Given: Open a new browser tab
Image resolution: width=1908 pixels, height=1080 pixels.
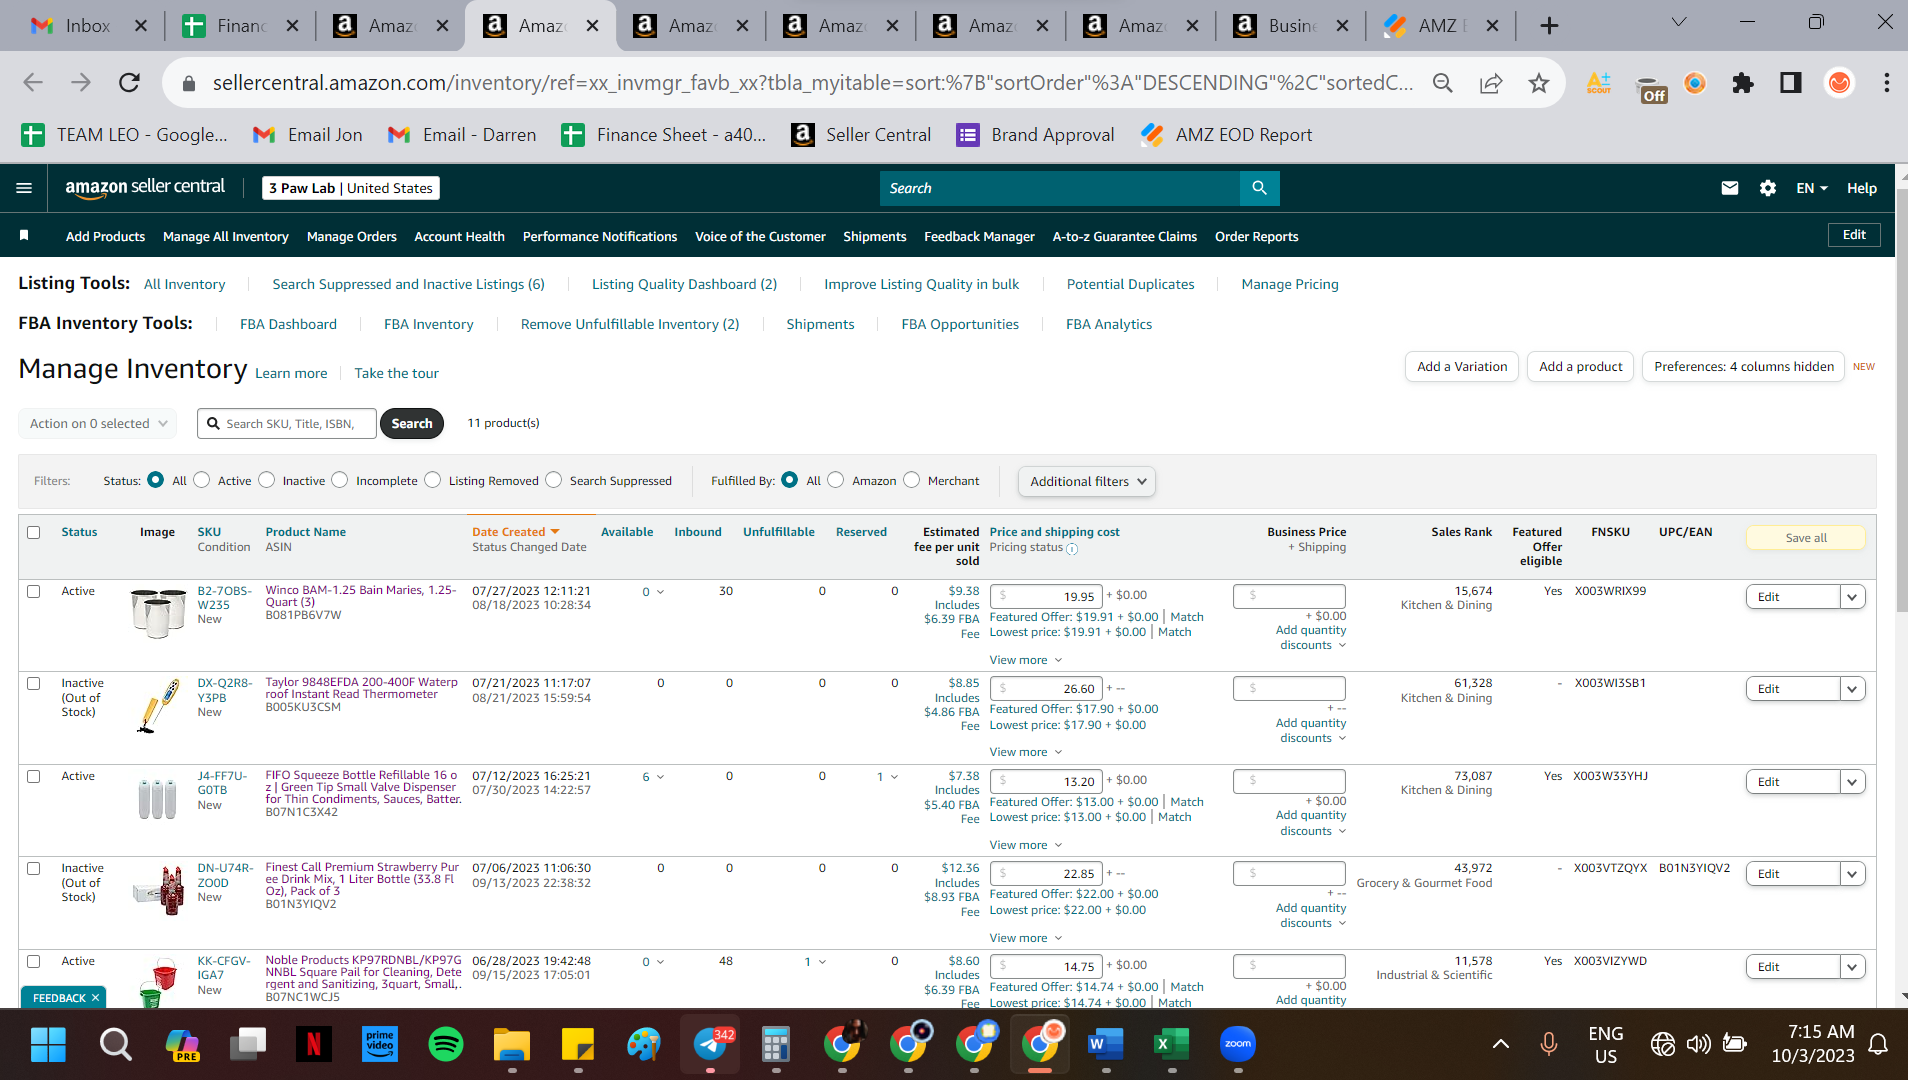Looking at the screenshot, I should (x=1549, y=26).
